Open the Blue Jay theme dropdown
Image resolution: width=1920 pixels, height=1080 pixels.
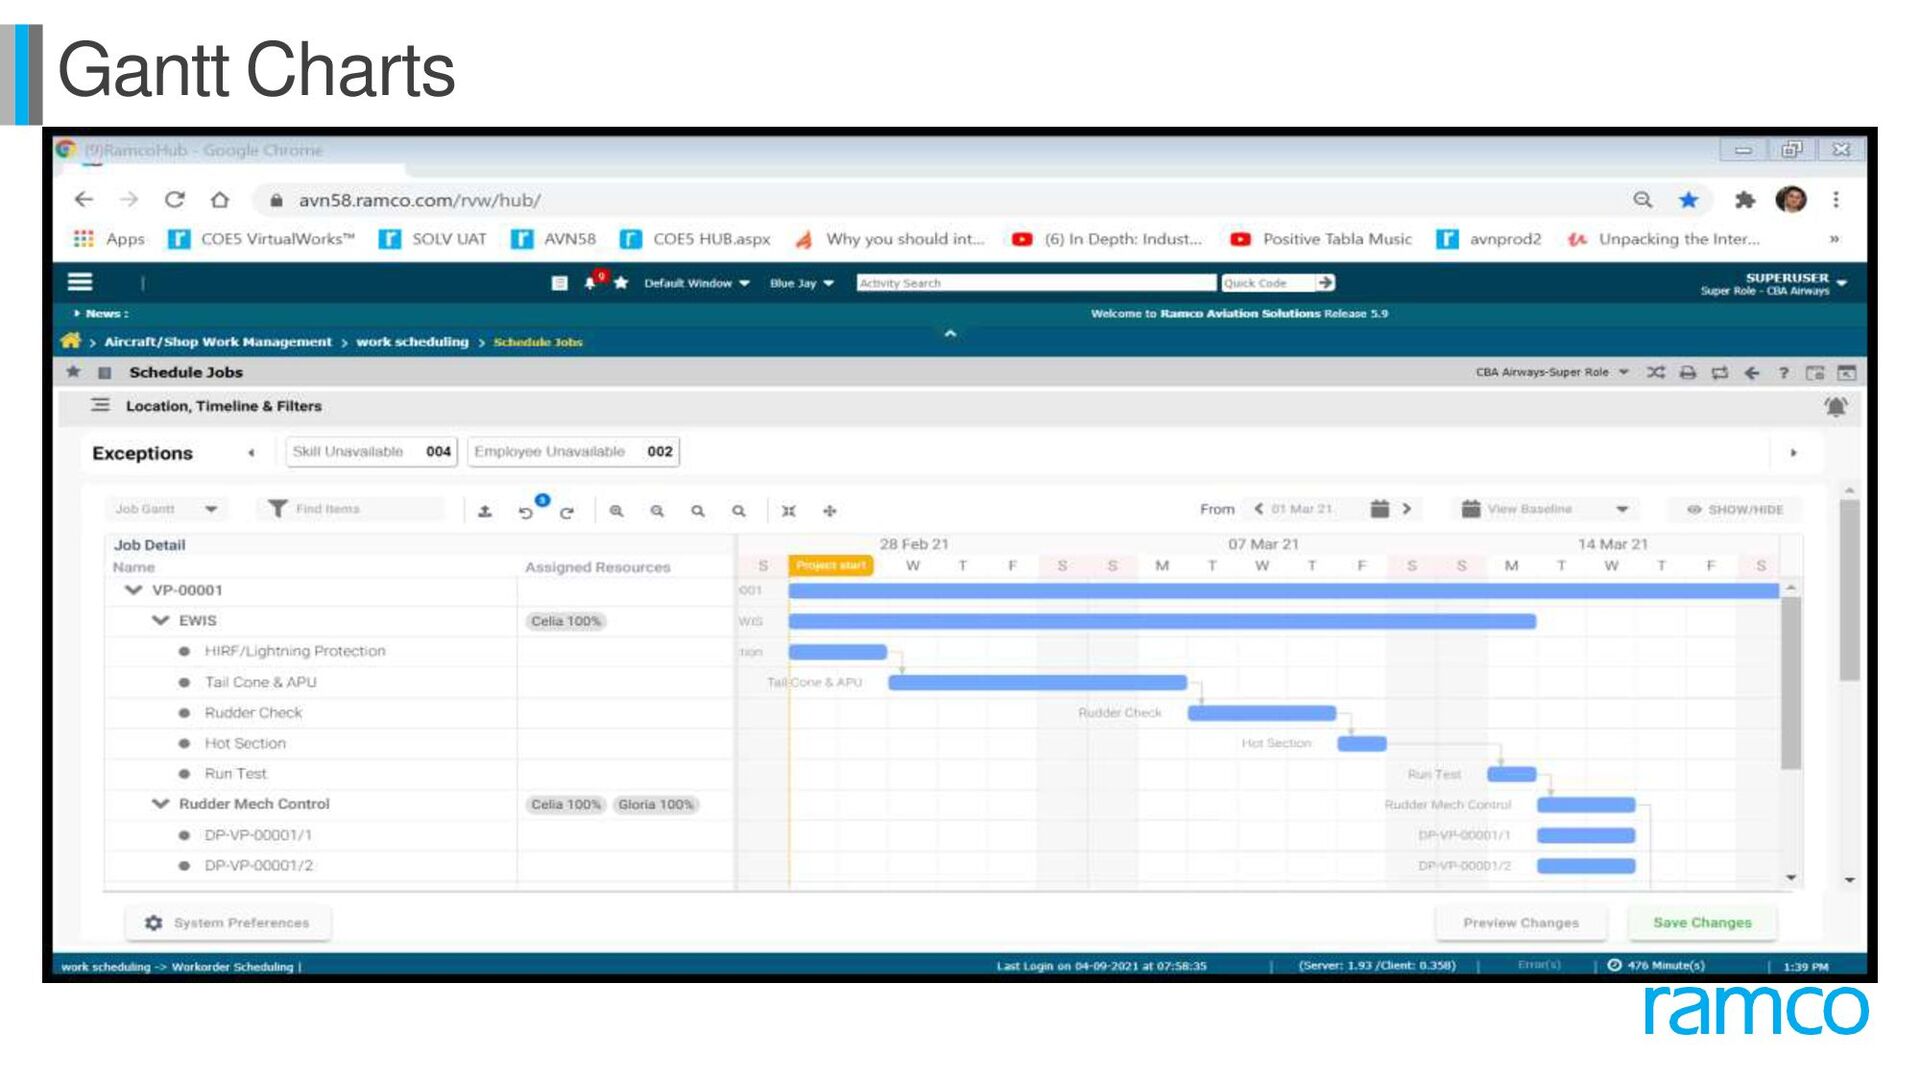tap(801, 283)
